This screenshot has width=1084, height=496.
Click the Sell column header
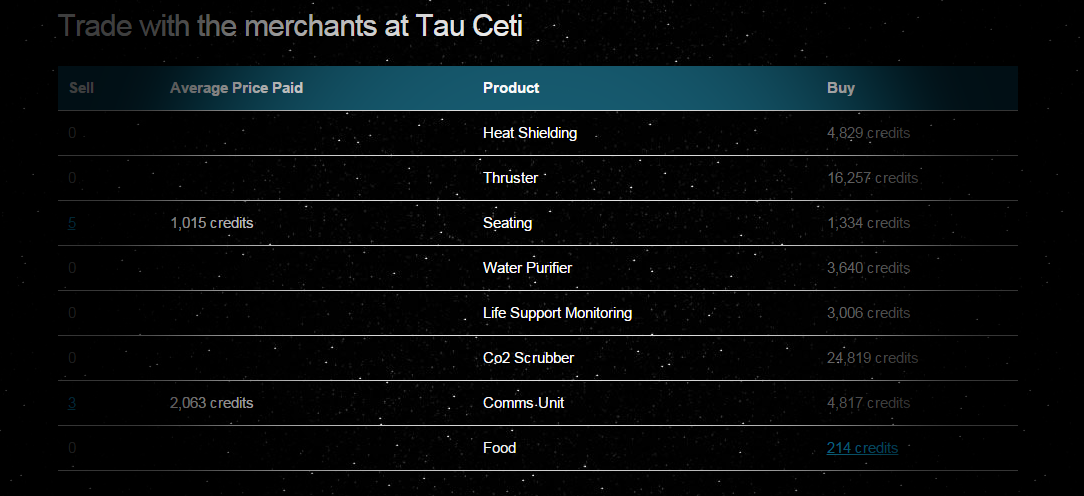click(x=82, y=88)
